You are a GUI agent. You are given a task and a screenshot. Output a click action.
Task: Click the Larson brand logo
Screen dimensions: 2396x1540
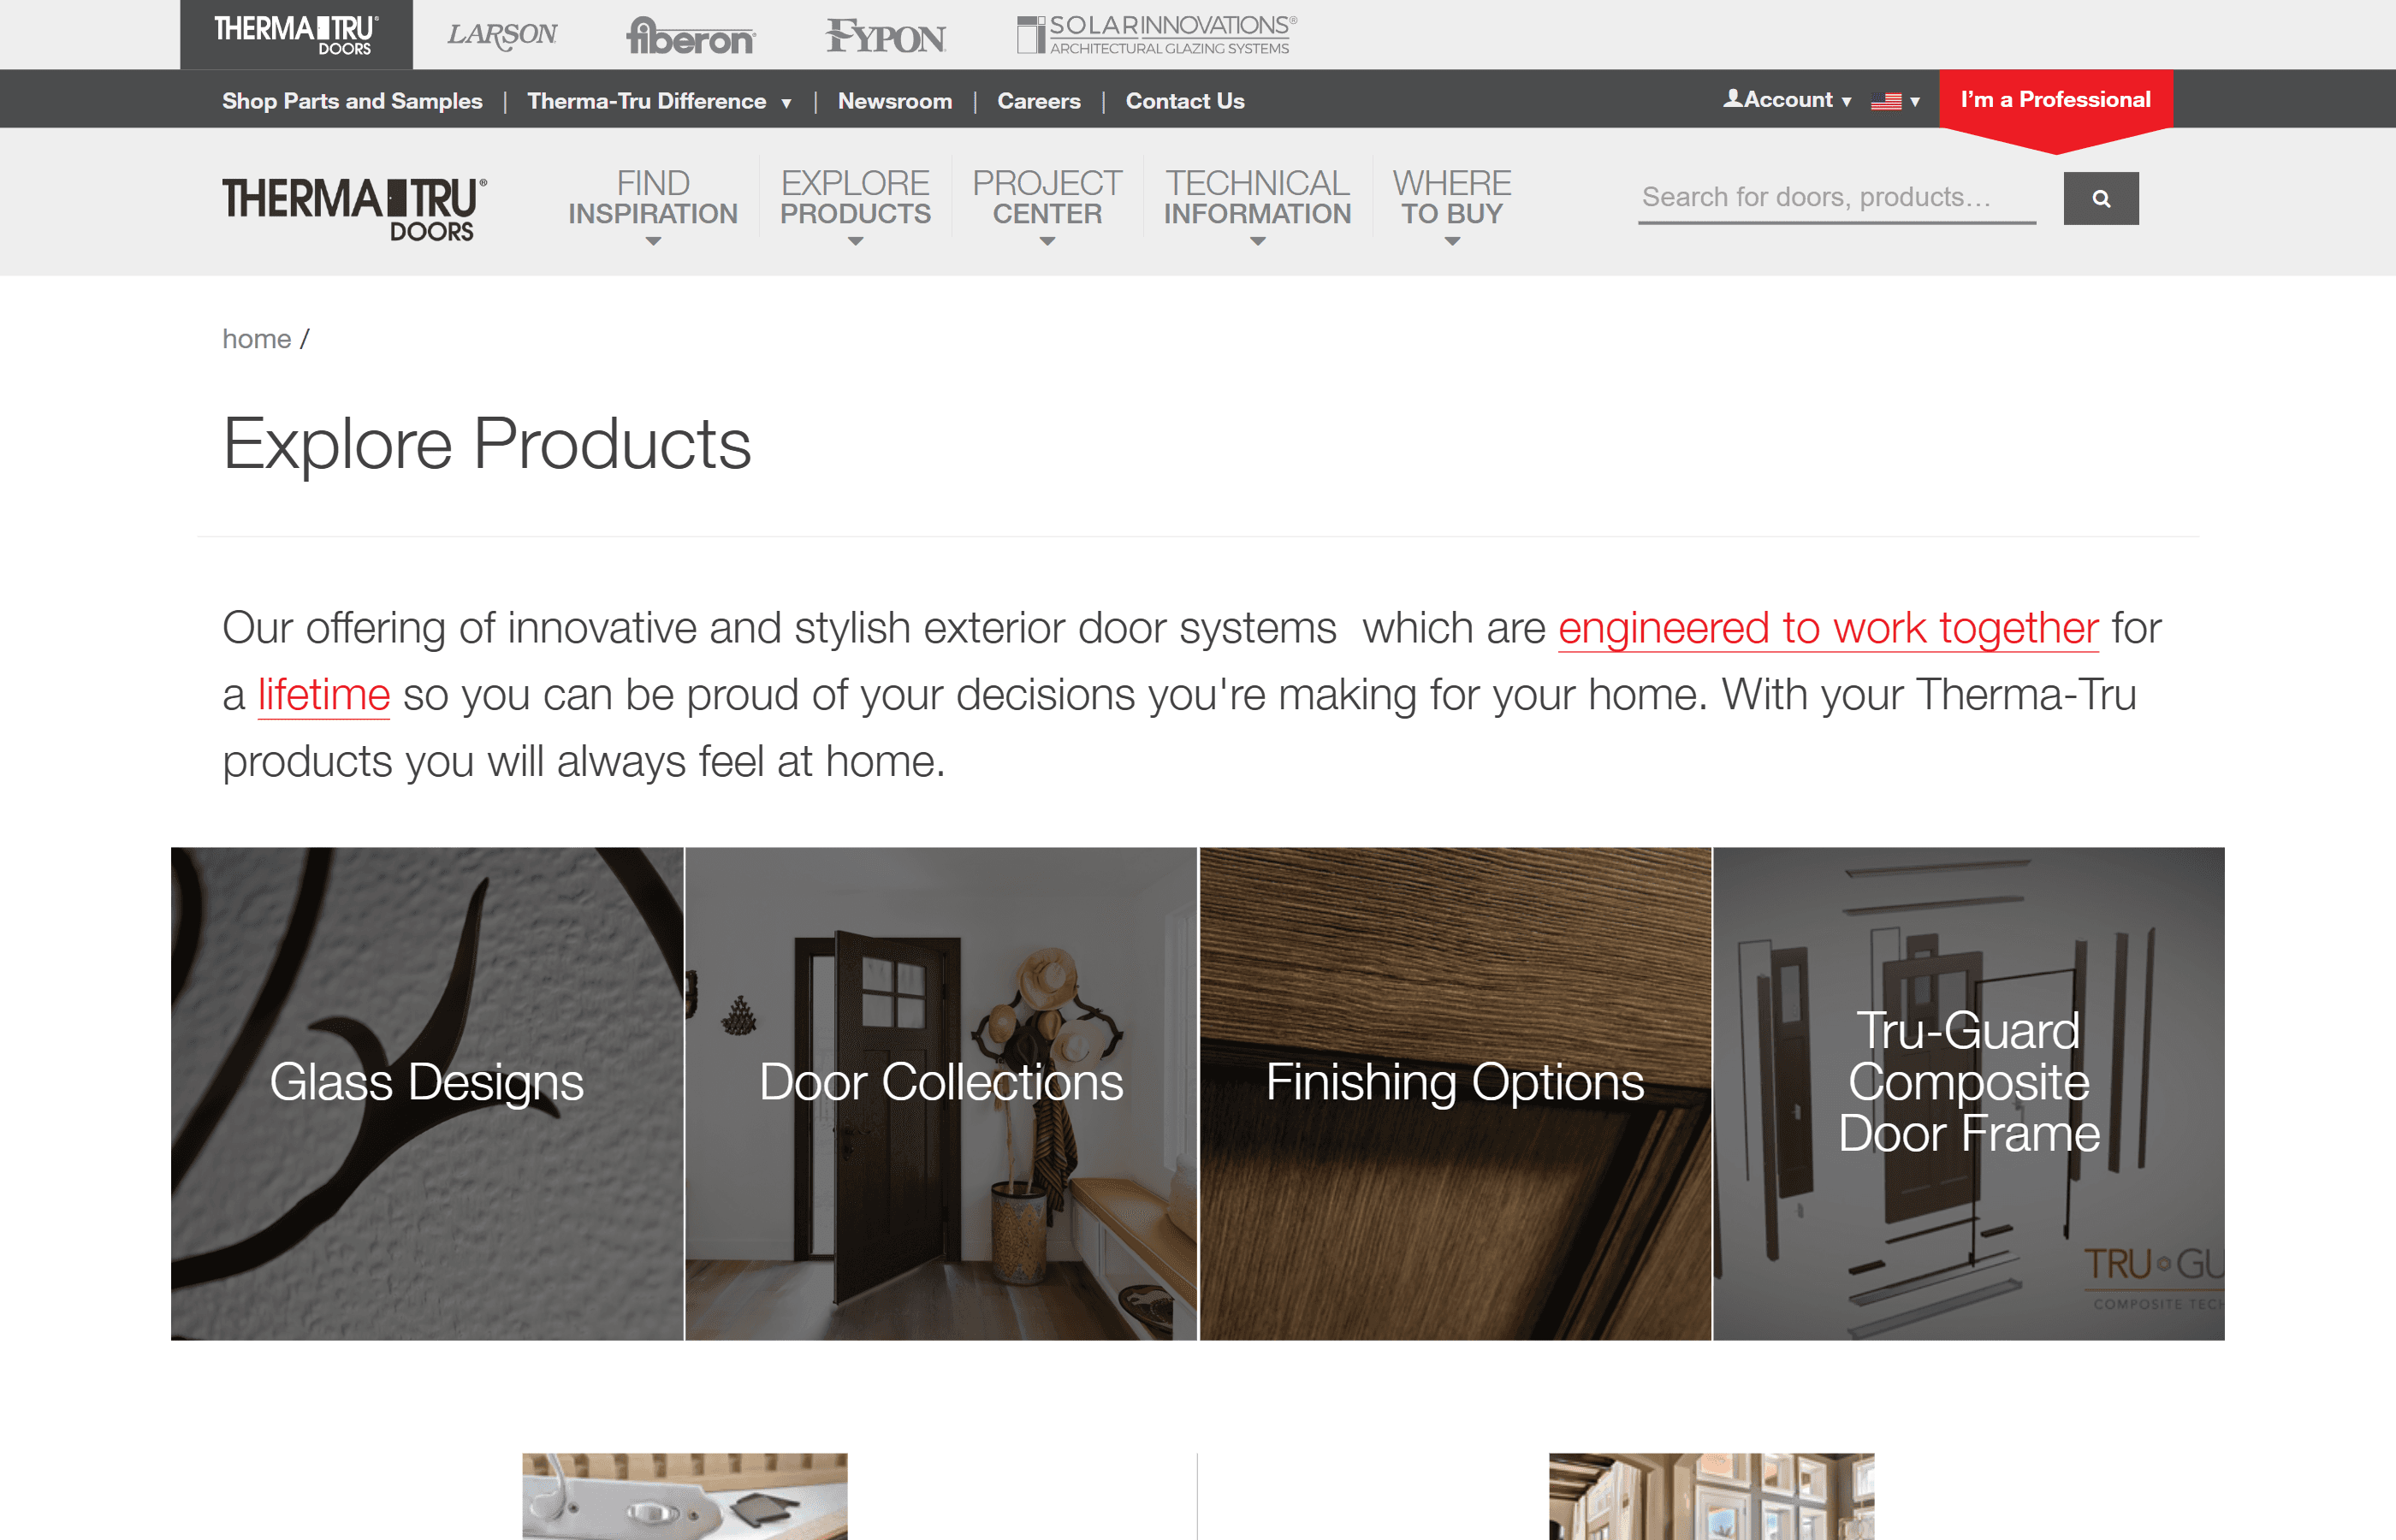[x=502, y=35]
